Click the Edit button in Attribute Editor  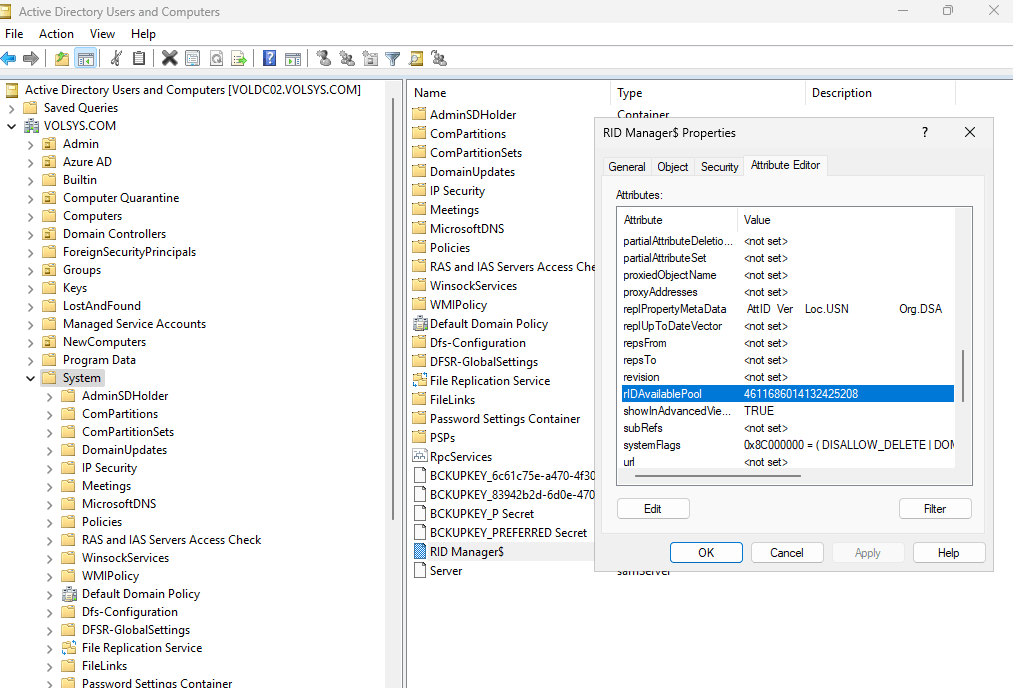click(x=653, y=509)
